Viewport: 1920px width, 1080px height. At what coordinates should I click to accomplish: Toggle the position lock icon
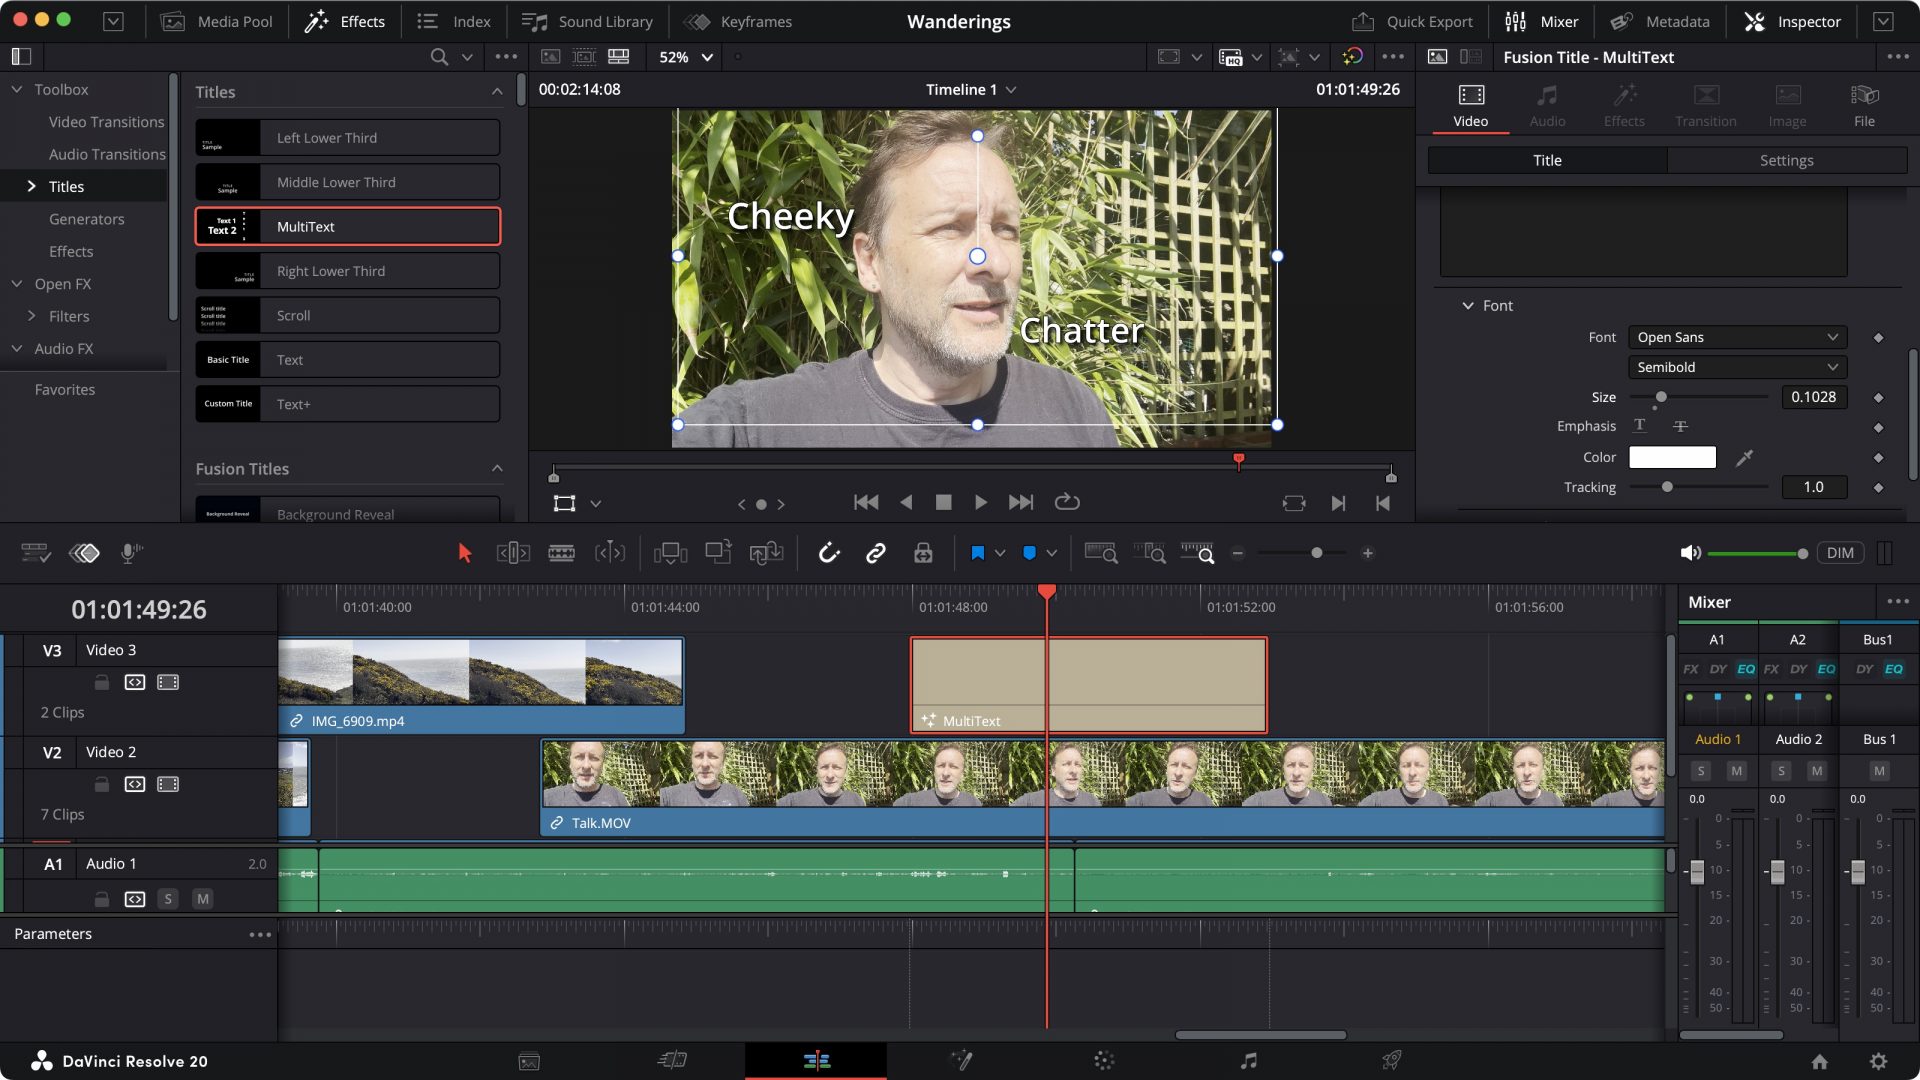922,553
